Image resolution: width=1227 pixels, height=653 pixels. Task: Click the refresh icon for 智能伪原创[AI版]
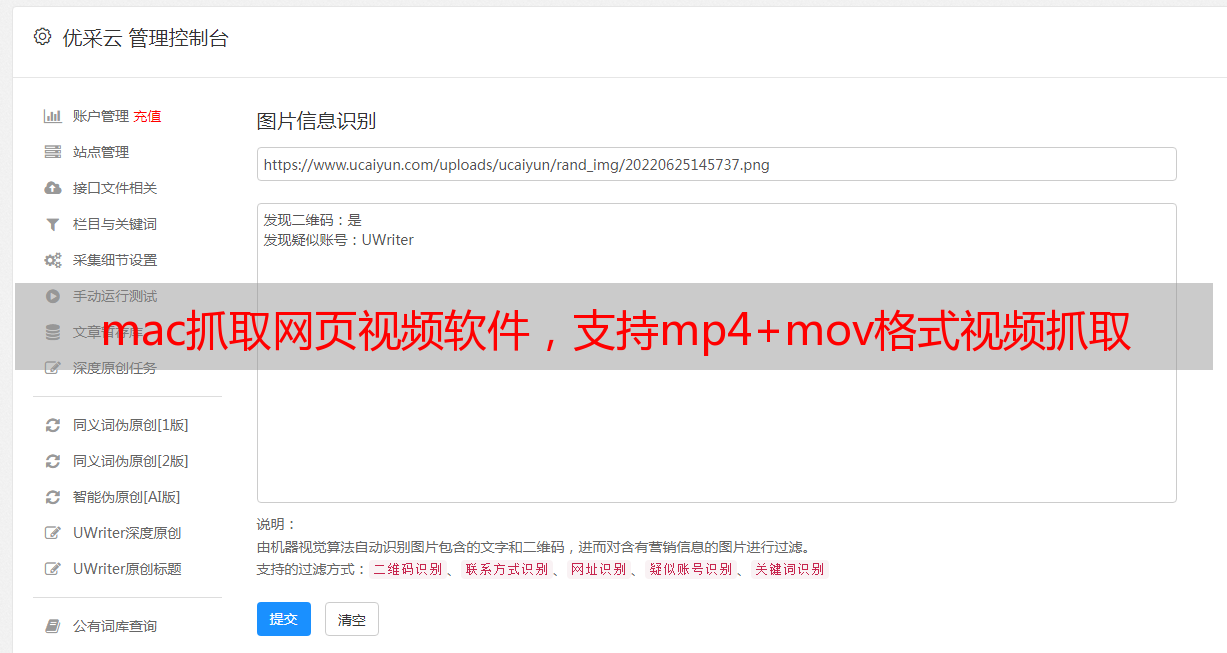pos(53,497)
